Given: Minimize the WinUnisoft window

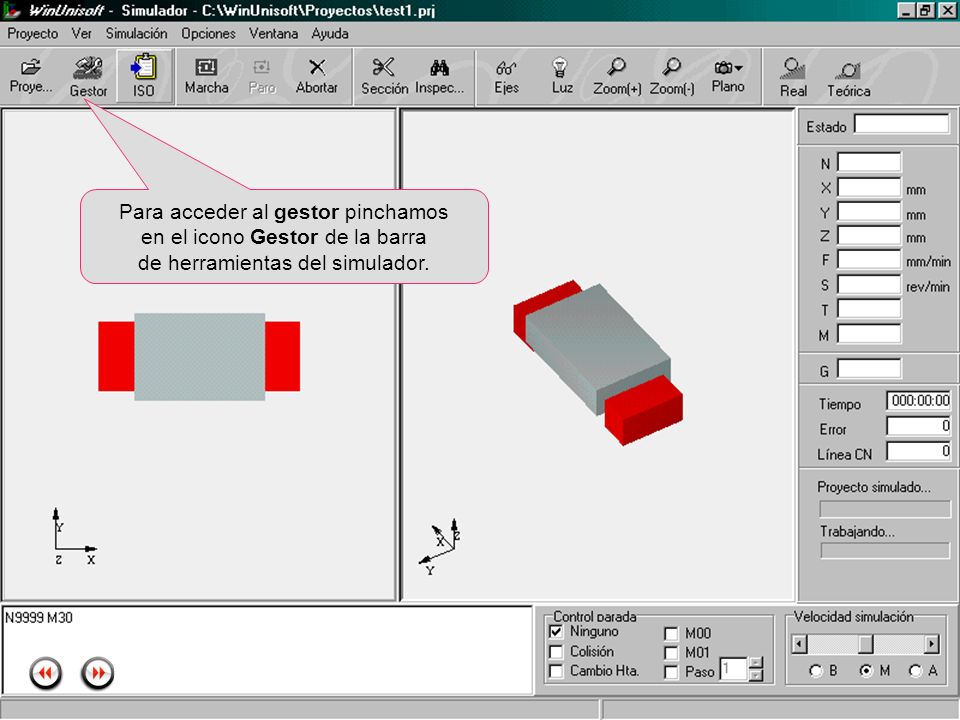Looking at the screenshot, I should 905,10.
